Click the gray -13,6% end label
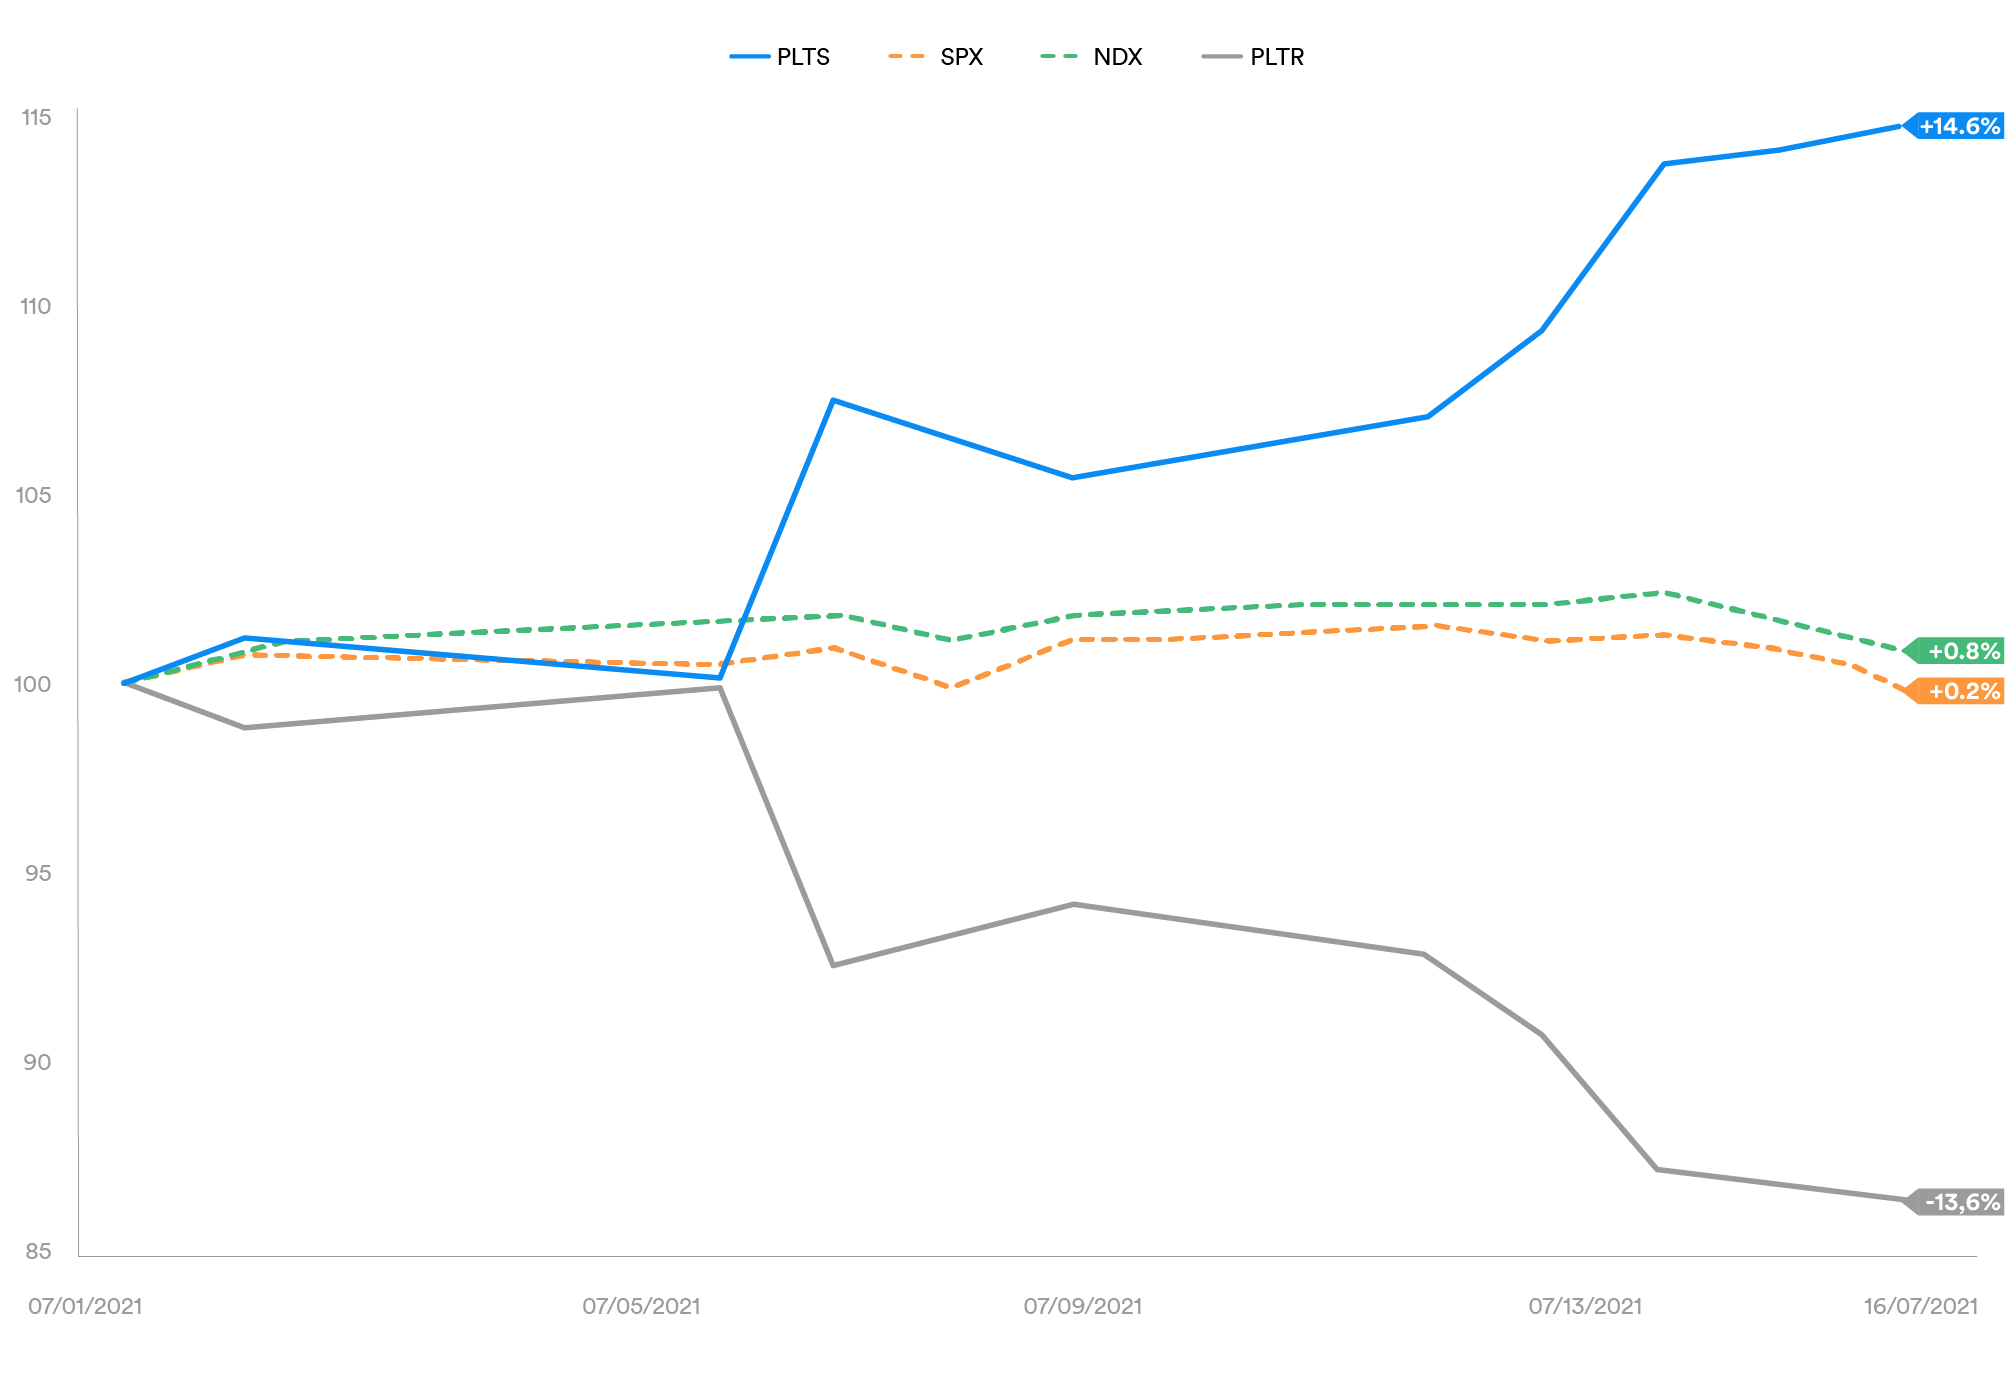The image size is (2016, 1389). 1961,1202
